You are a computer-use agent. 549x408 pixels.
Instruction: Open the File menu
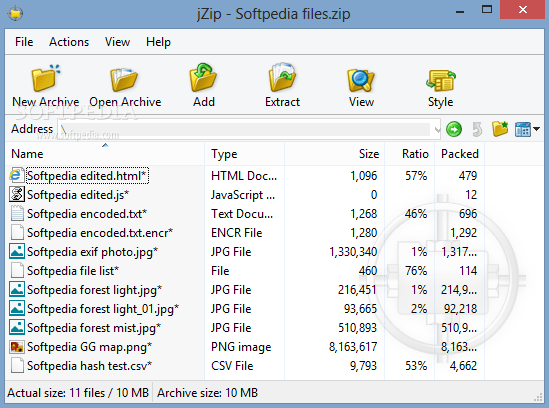coord(24,42)
